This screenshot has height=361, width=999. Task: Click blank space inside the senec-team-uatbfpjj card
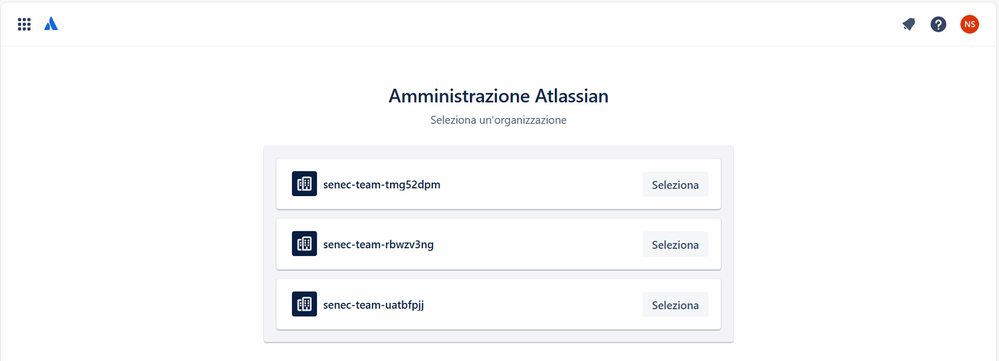[542, 305]
